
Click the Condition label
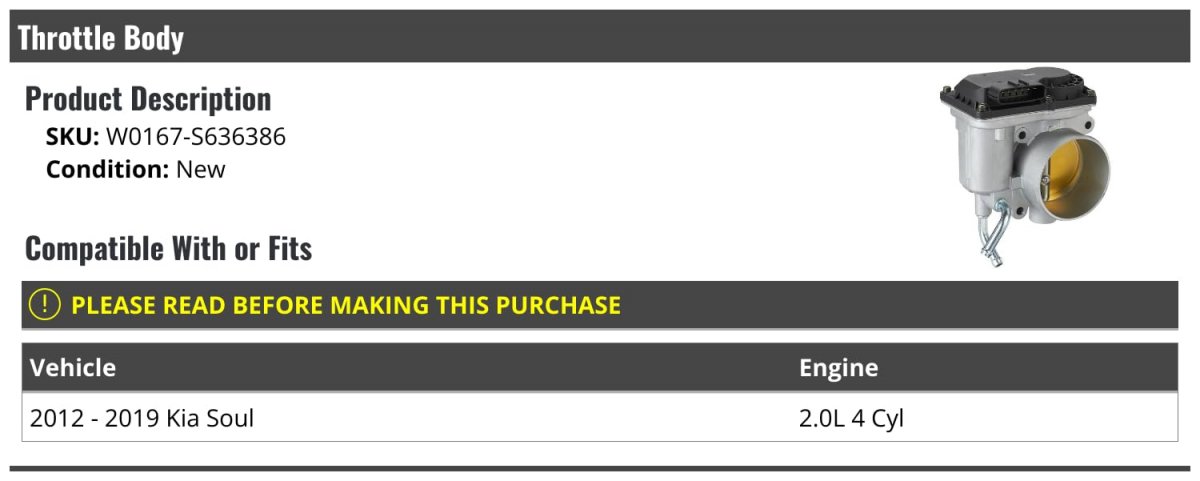point(108,169)
